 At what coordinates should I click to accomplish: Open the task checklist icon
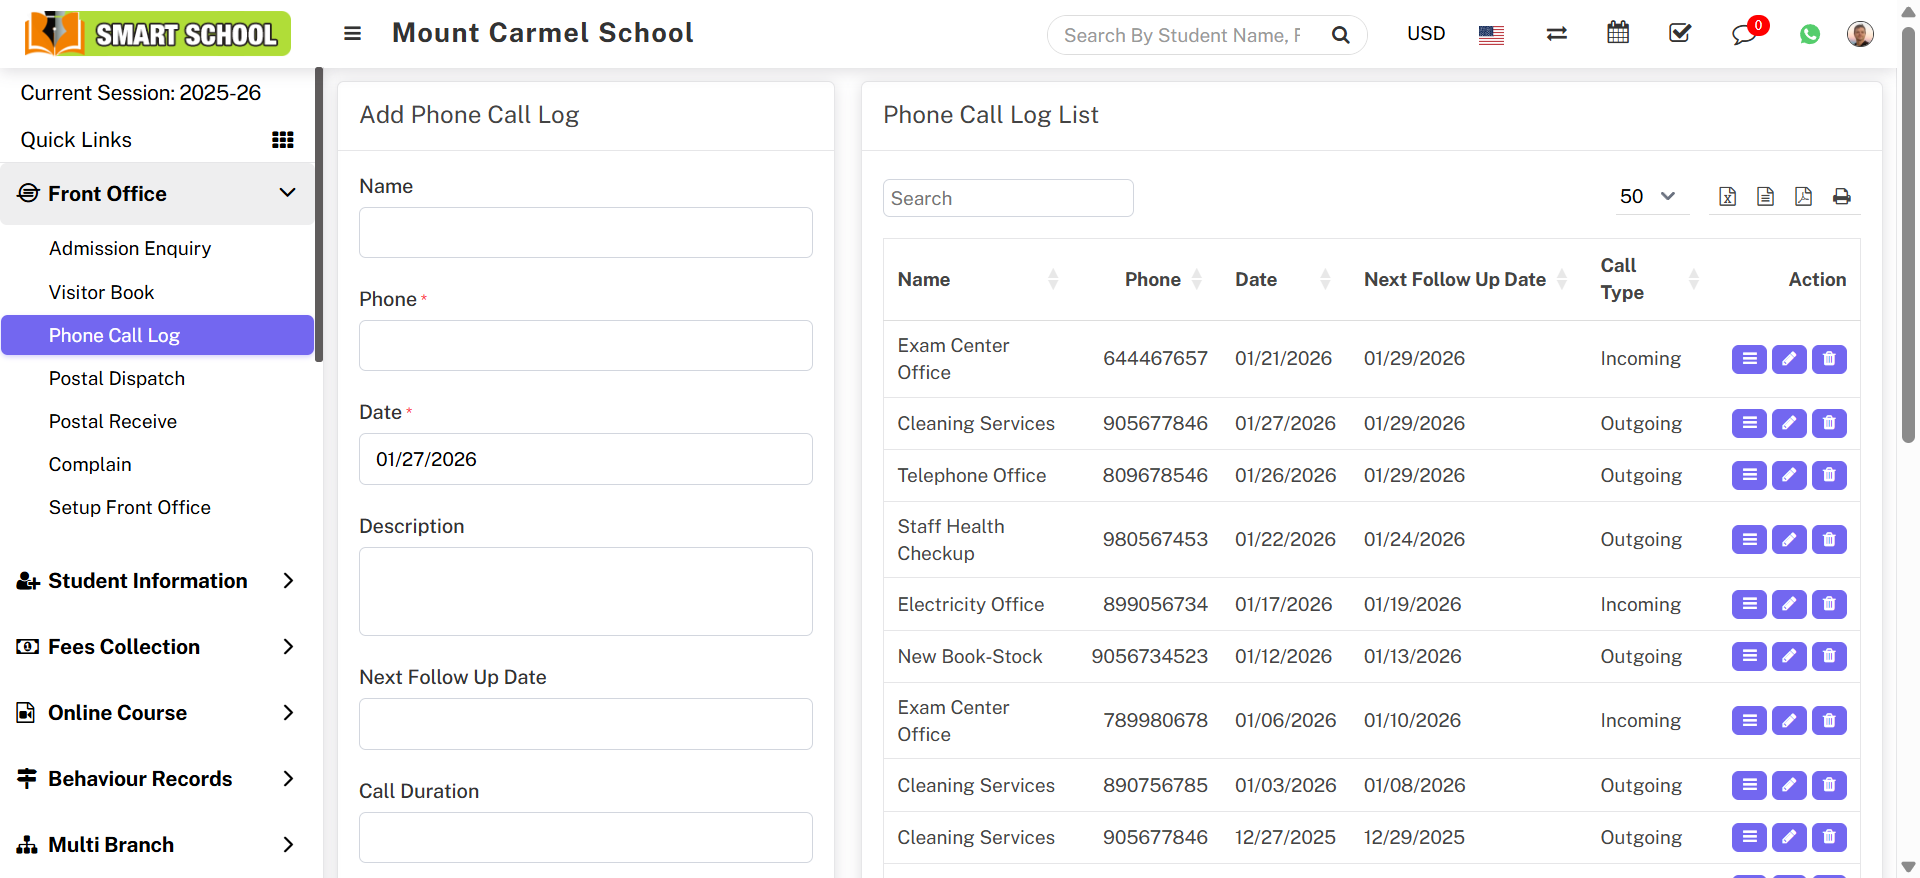click(1680, 33)
